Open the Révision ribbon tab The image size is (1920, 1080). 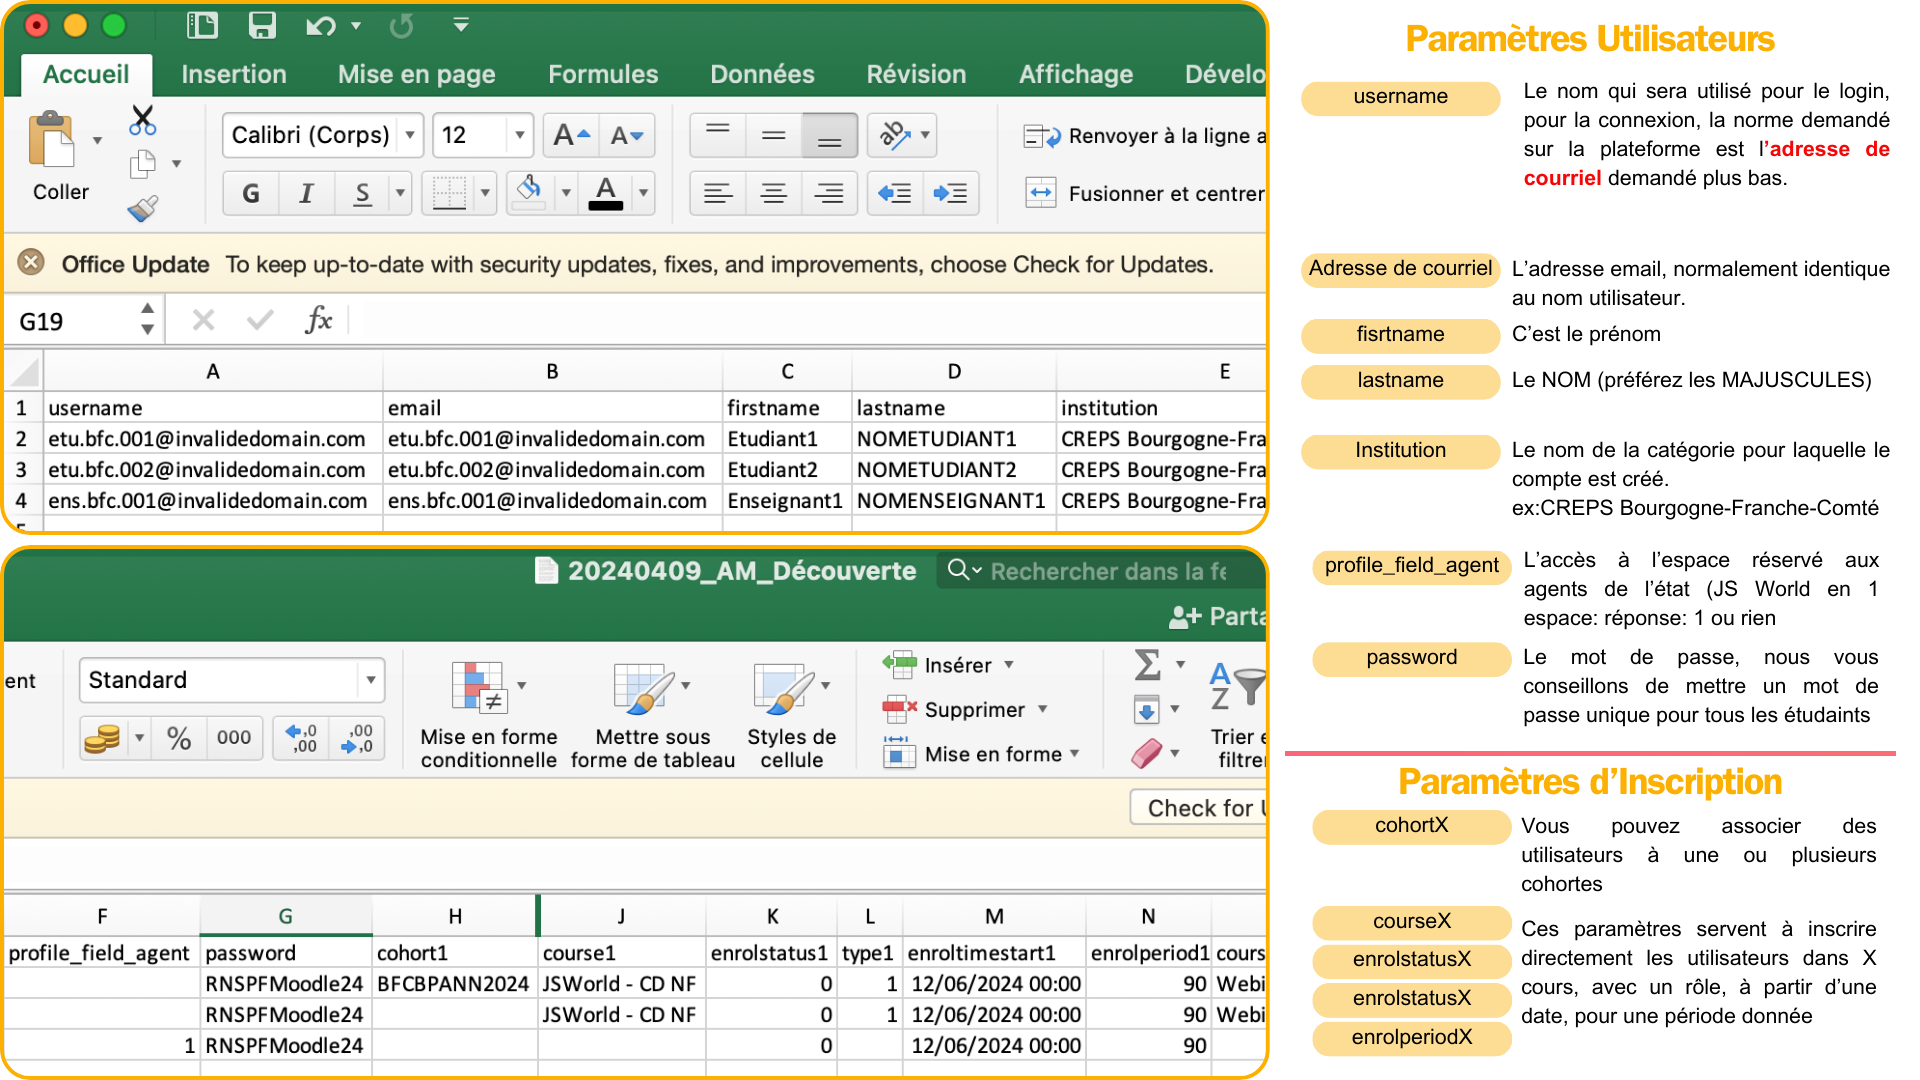pyautogui.click(x=916, y=74)
